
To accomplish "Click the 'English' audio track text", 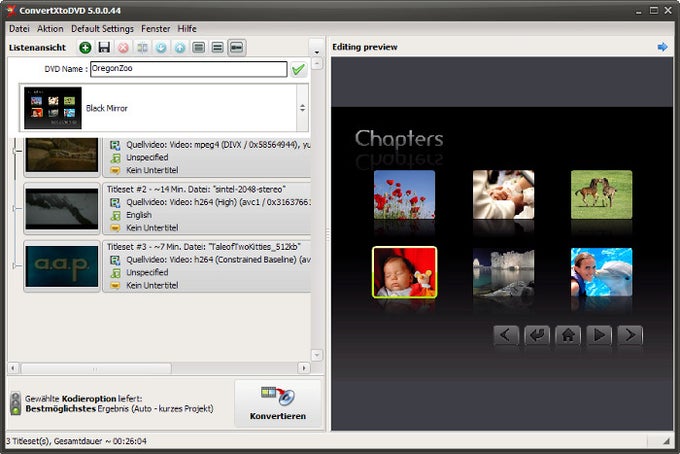I will point(139,216).
